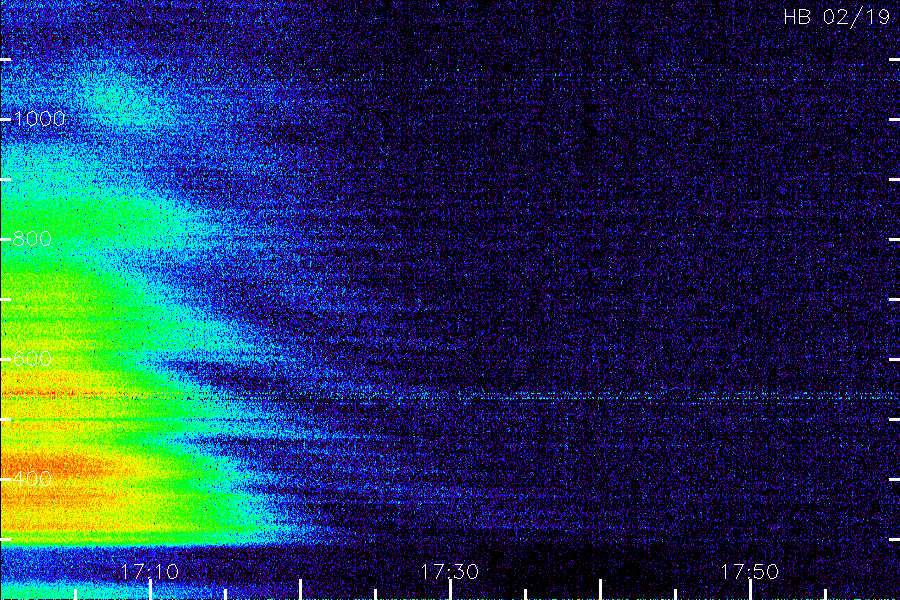This screenshot has width=900, height=600.
Task: Click the tick mark below 17:10
Action: (150, 590)
